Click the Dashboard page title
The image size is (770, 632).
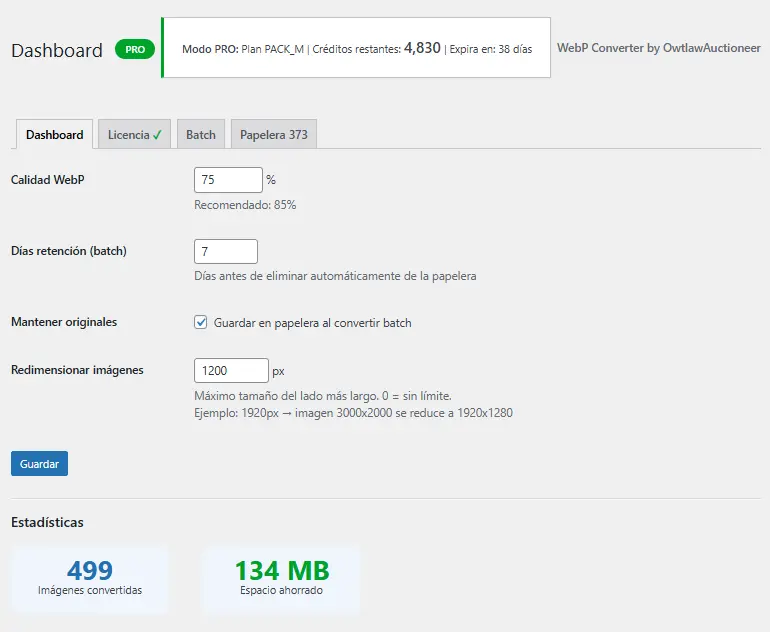57,50
